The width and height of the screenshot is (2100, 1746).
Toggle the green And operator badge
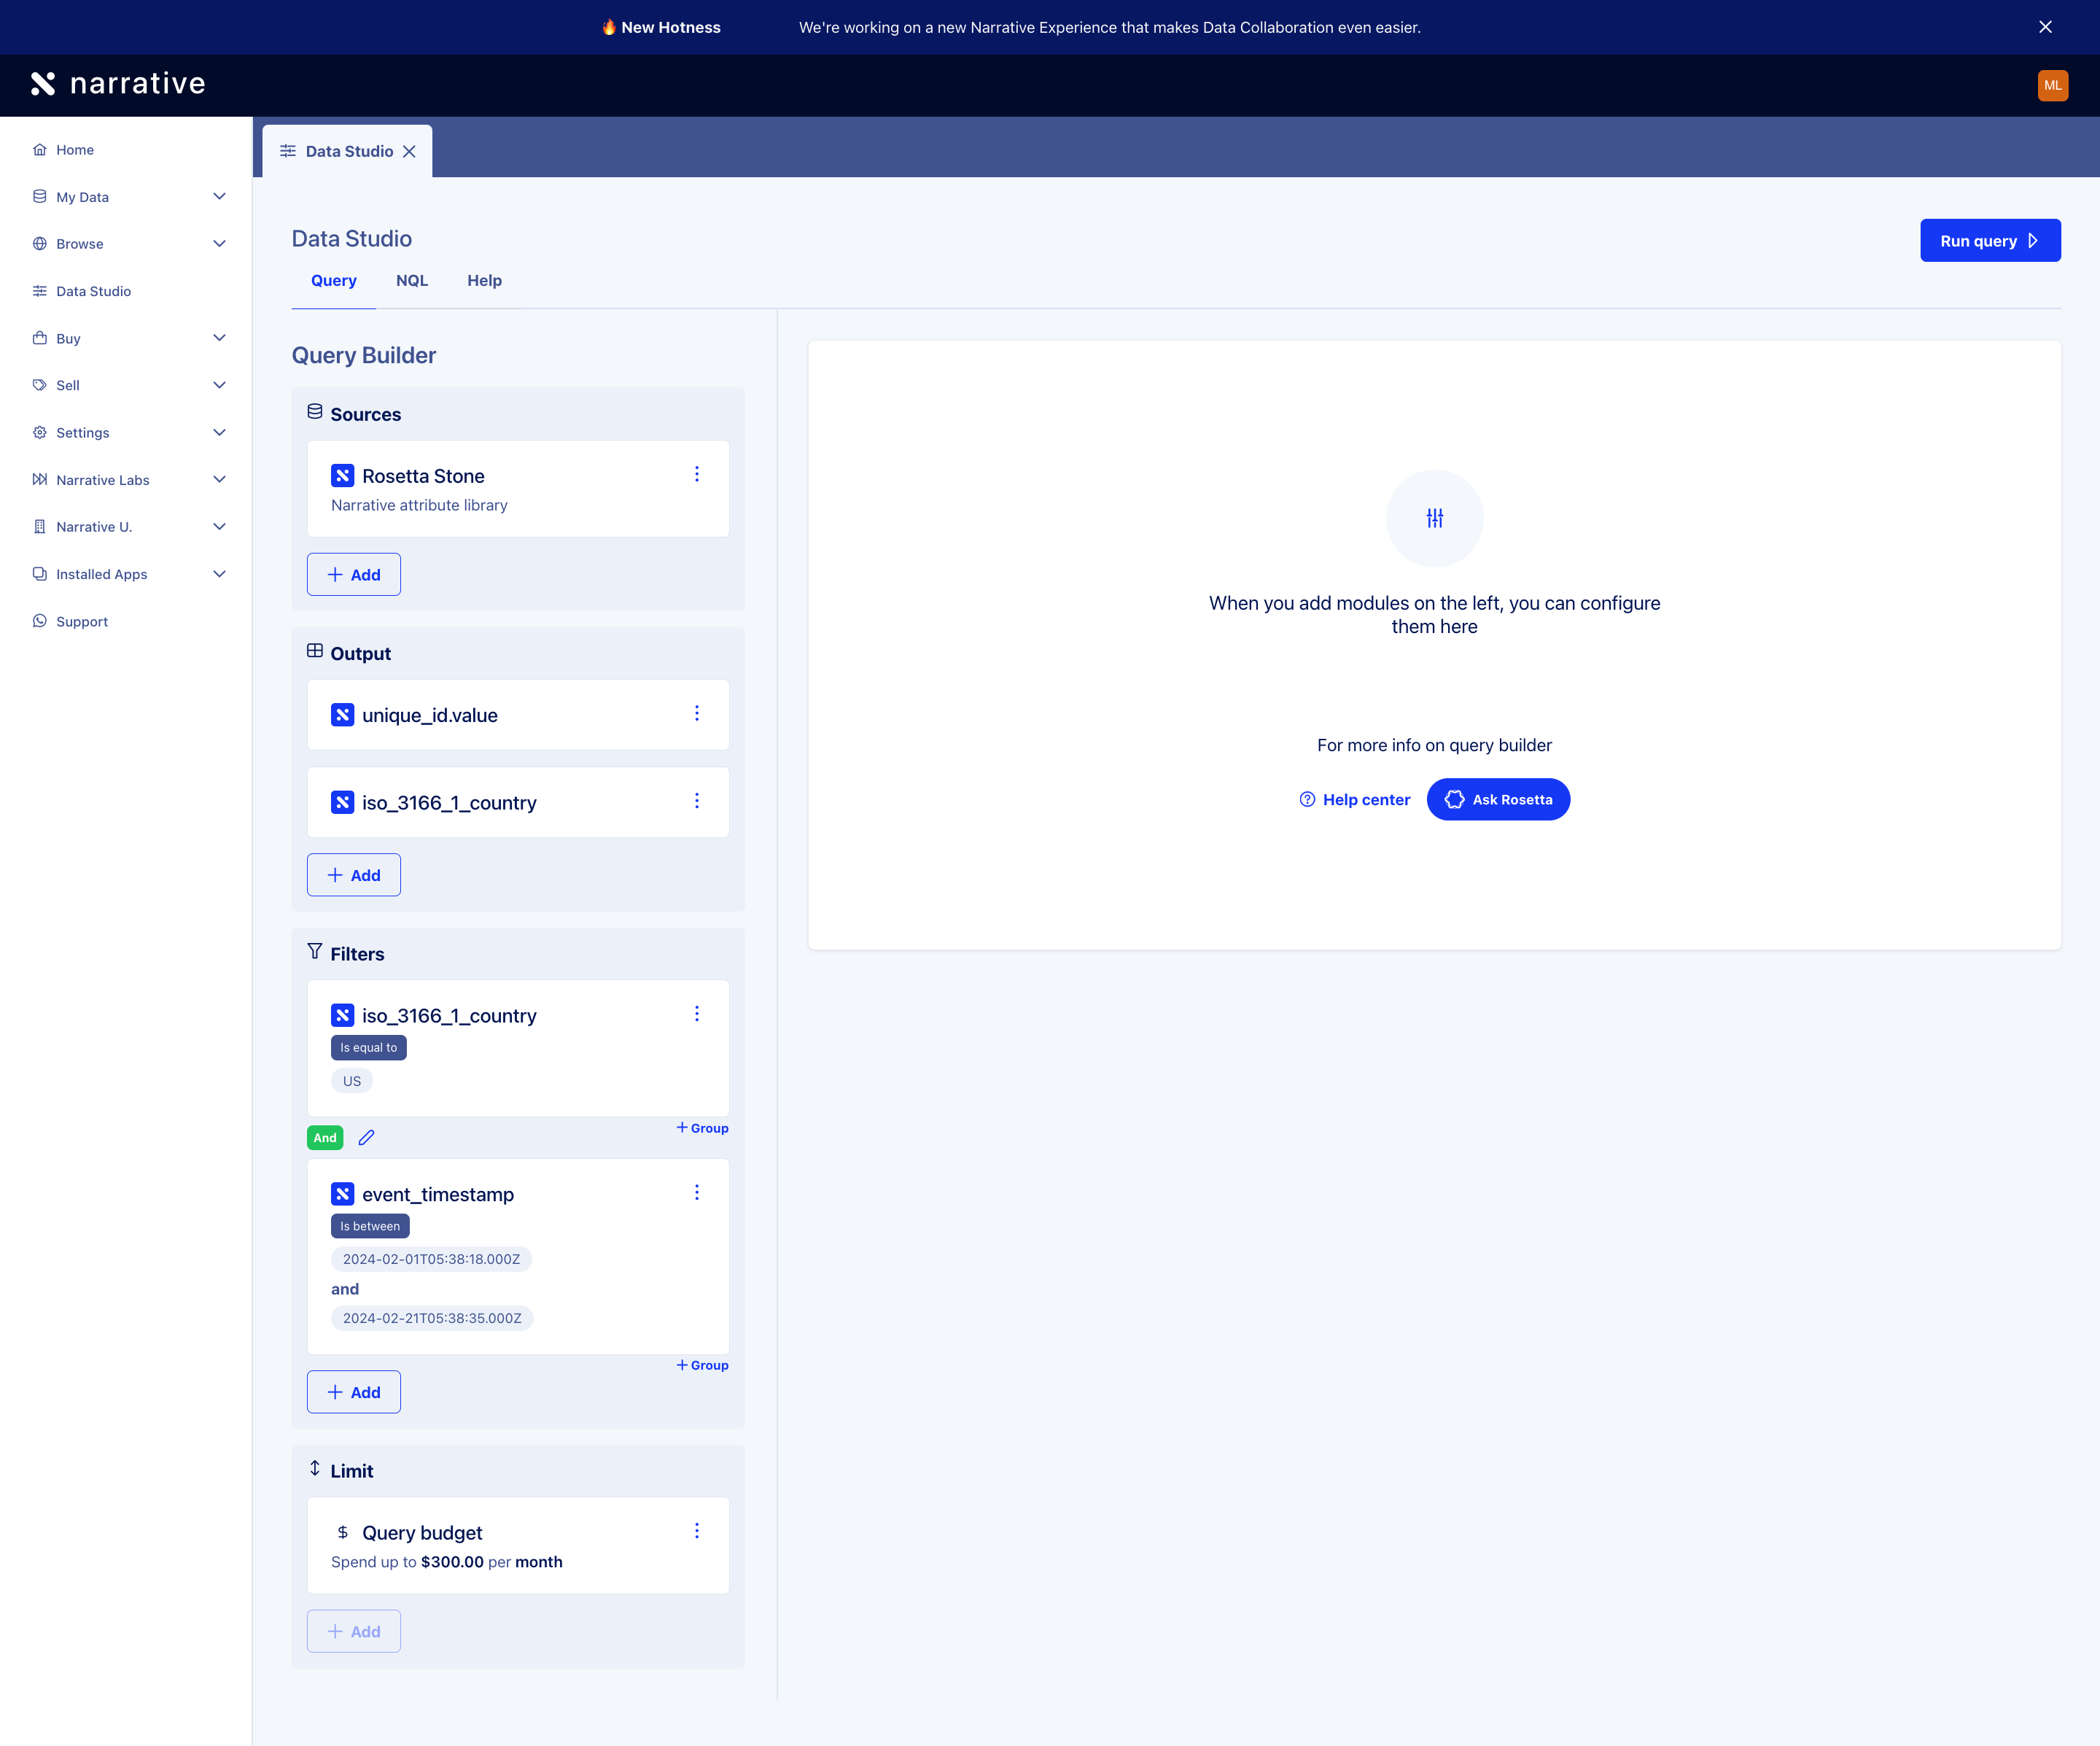click(325, 1138)
